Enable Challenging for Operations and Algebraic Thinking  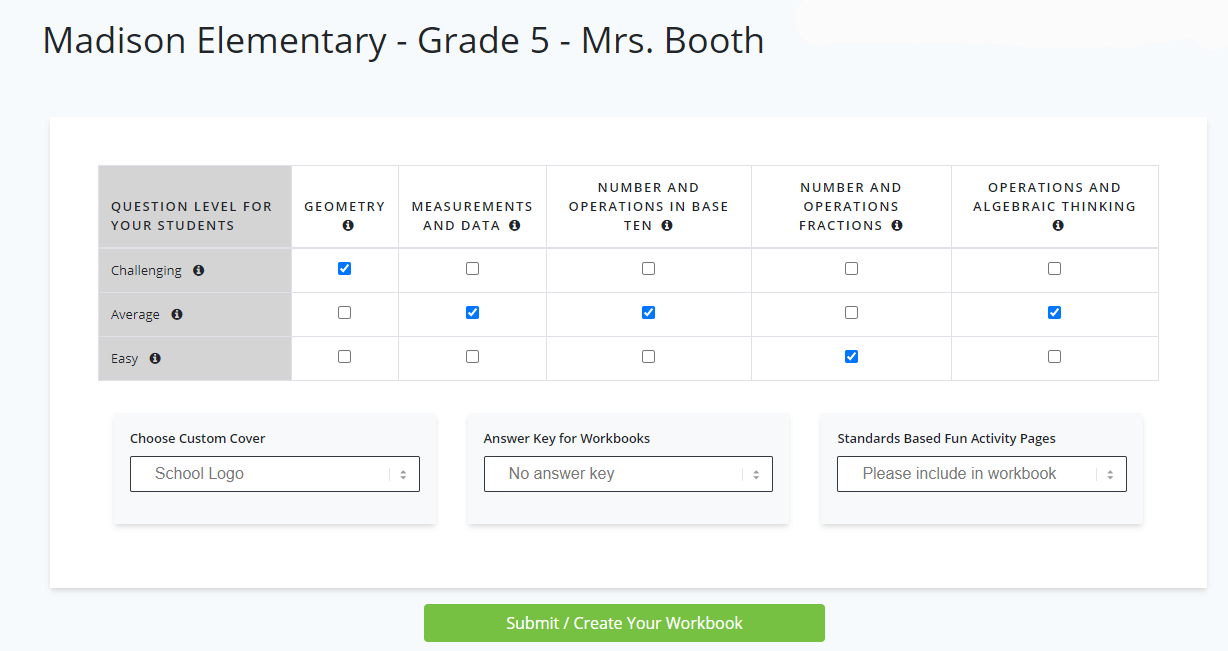1055,269
